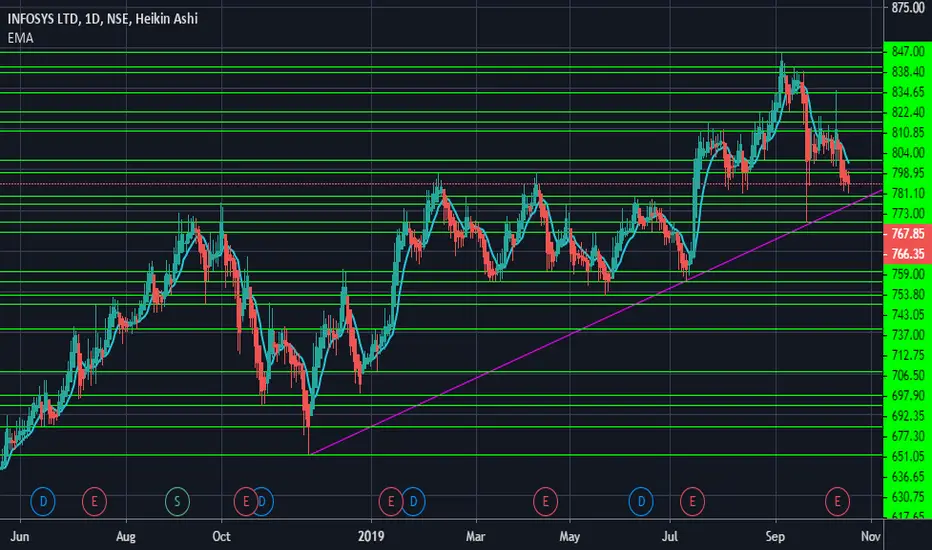
Task: Click the 759.00 price axis label
Action: pyautogui.click(x=908, y=274)
